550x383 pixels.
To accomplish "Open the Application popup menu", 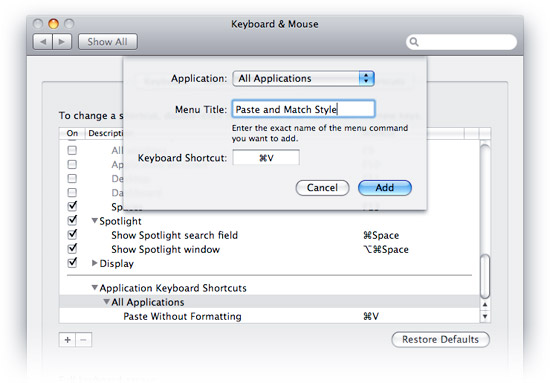I will coord(303,78).
